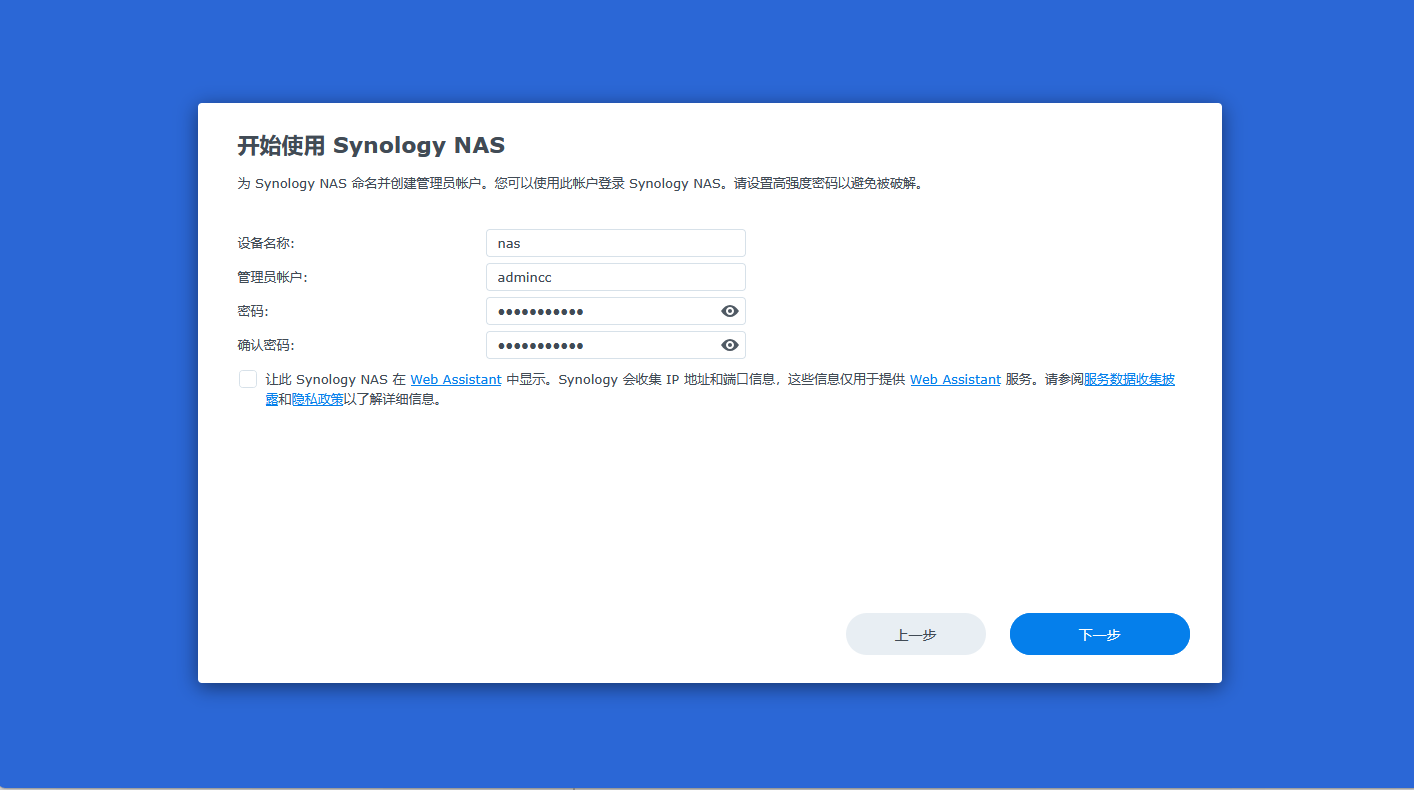Show password with 密码 field eye icon

pyautogui.click(x=730, y=311)
